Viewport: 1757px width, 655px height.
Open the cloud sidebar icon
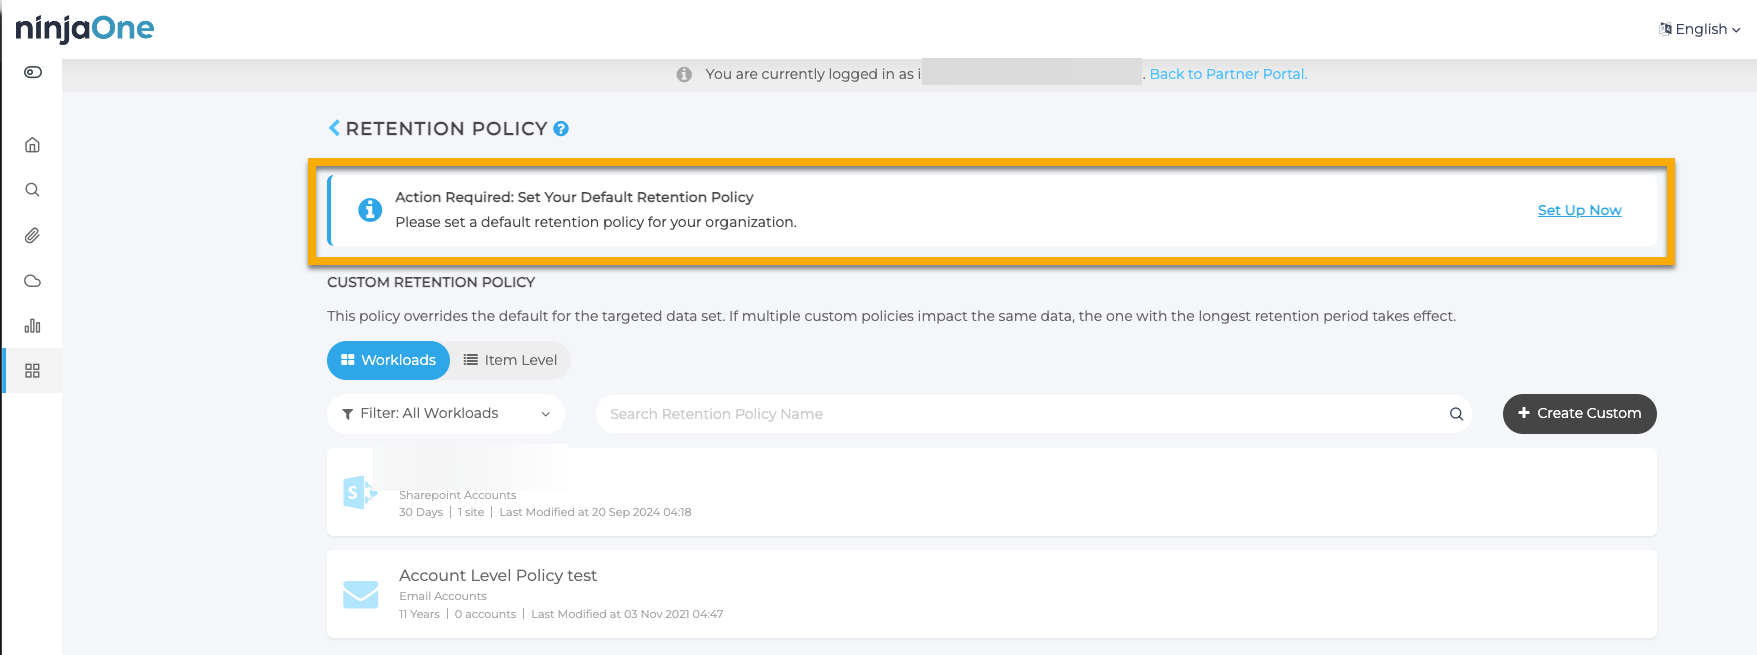[x=32, y=281]
